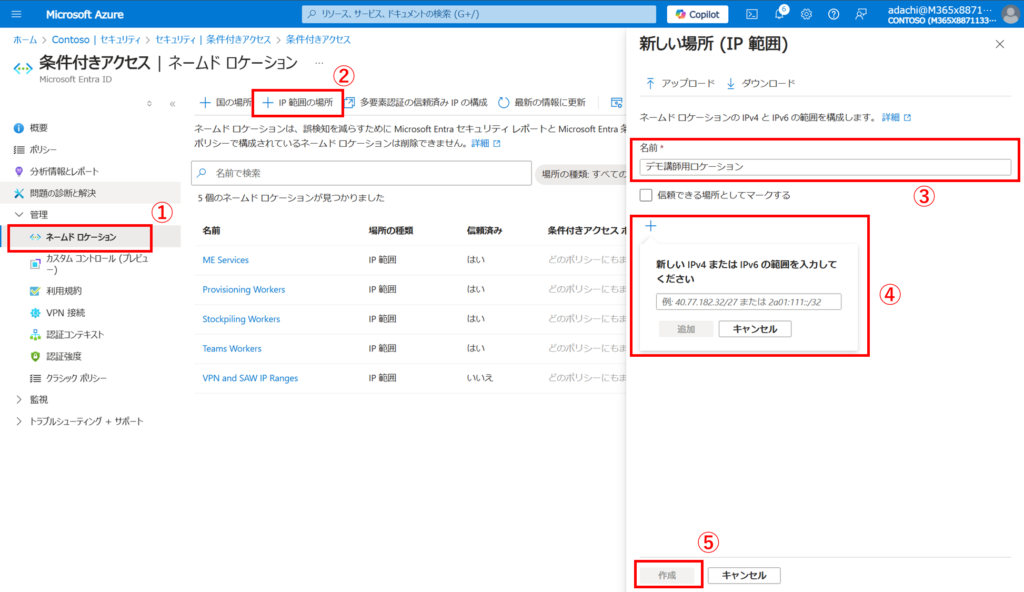Check 信頼できる場所としてマークする
Viewport: 1024px width, 592px height.
(646, 195)
